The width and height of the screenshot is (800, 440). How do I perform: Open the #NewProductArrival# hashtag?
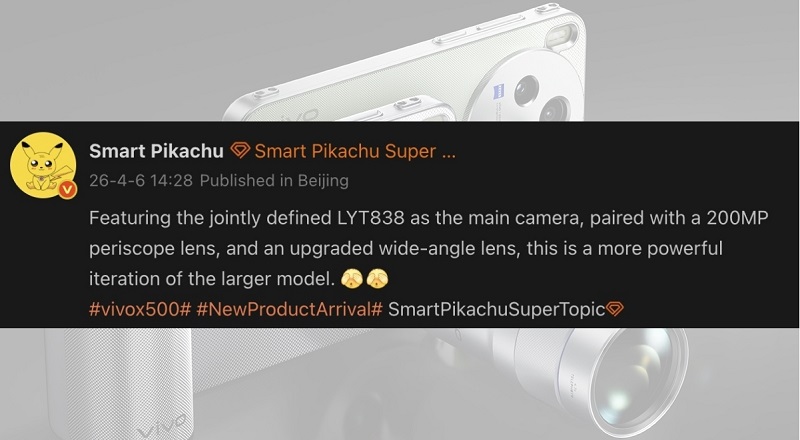pyautogui.click(x=289, y=309)
